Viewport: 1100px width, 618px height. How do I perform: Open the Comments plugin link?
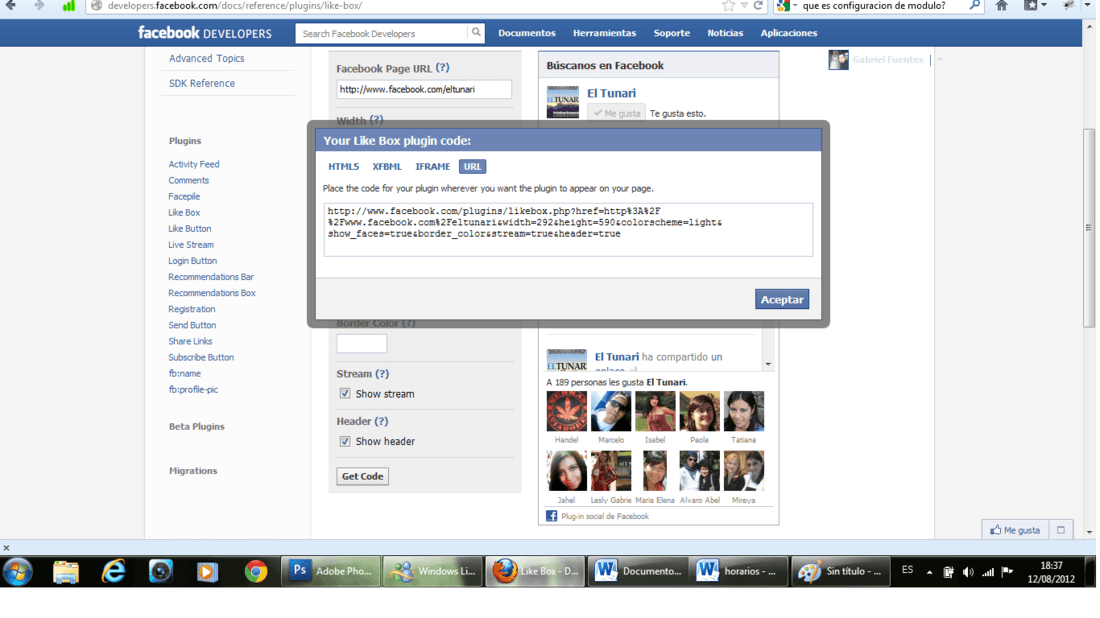[188, 180]
